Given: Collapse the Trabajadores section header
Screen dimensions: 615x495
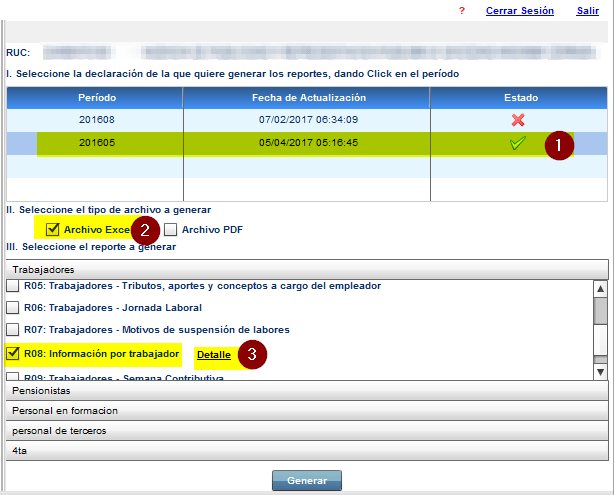Looking at the screenshot, I should click(305, 269).
